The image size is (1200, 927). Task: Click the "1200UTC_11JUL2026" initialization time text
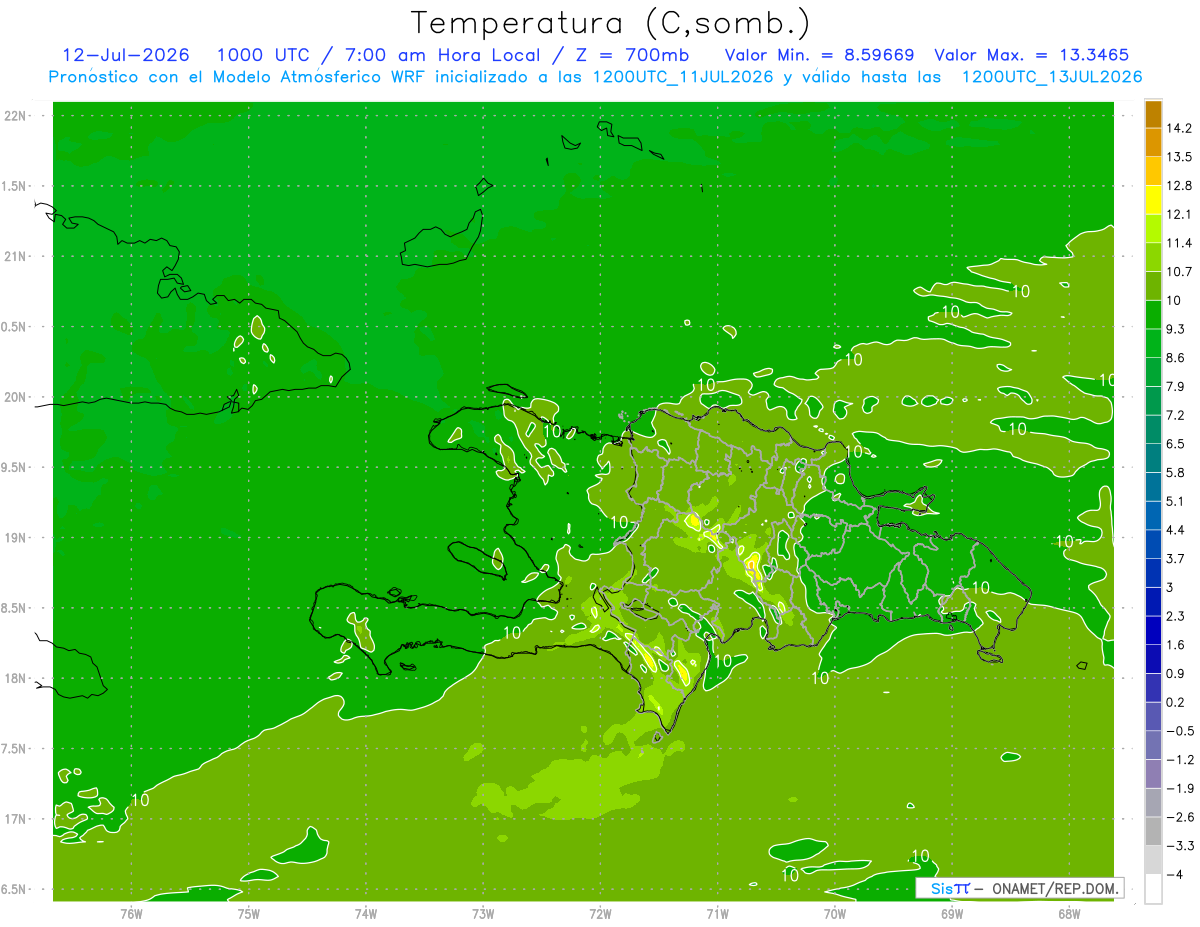point(683,77)
